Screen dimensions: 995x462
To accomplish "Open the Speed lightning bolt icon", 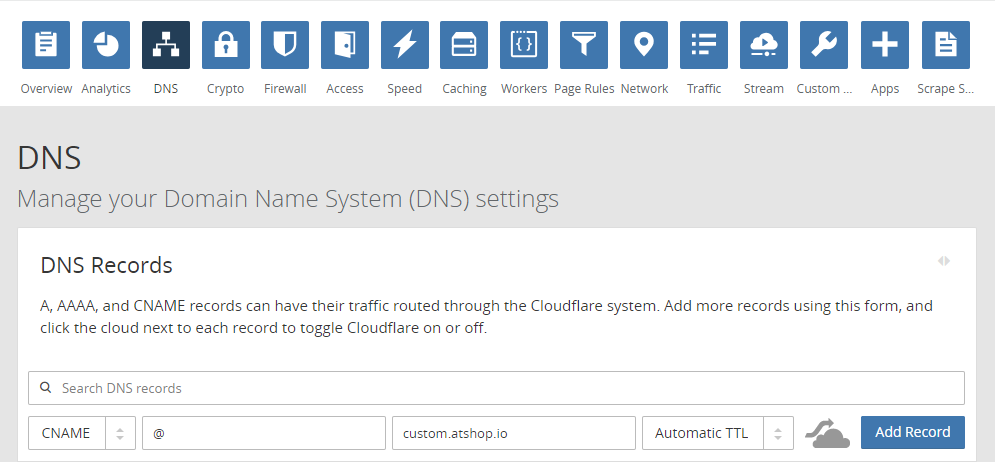I will click(x=405, y=45).
